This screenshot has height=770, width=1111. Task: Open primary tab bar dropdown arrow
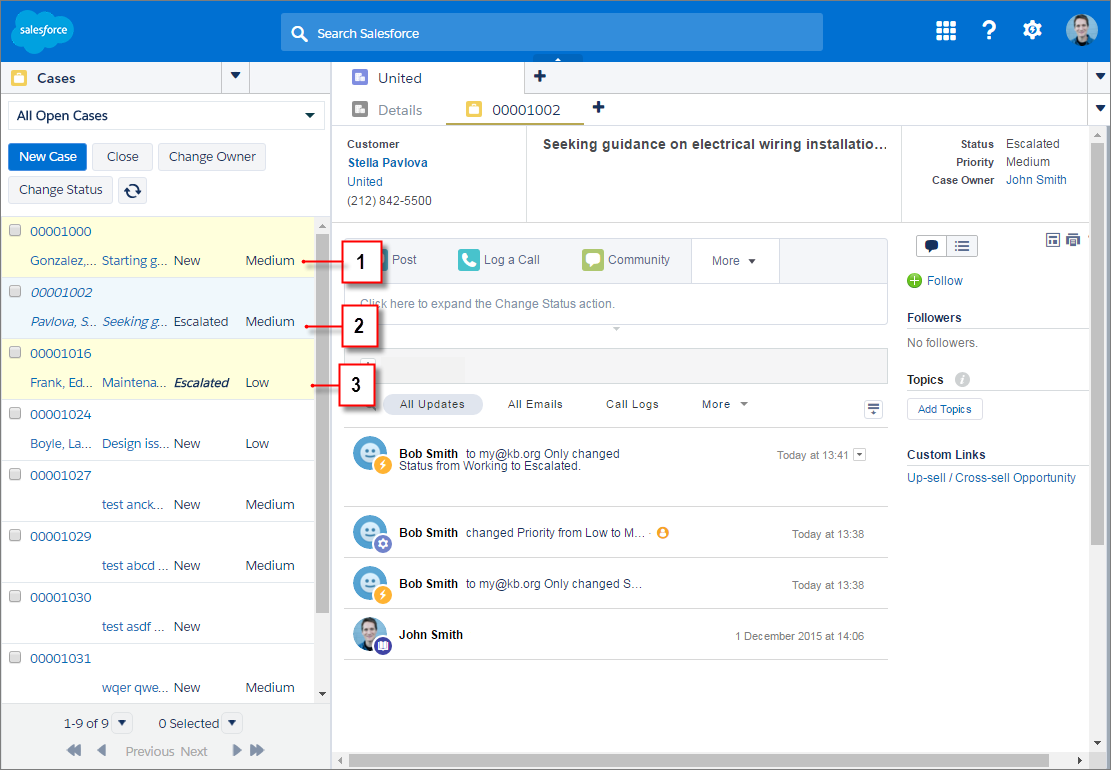click(x=1100, y=77)
